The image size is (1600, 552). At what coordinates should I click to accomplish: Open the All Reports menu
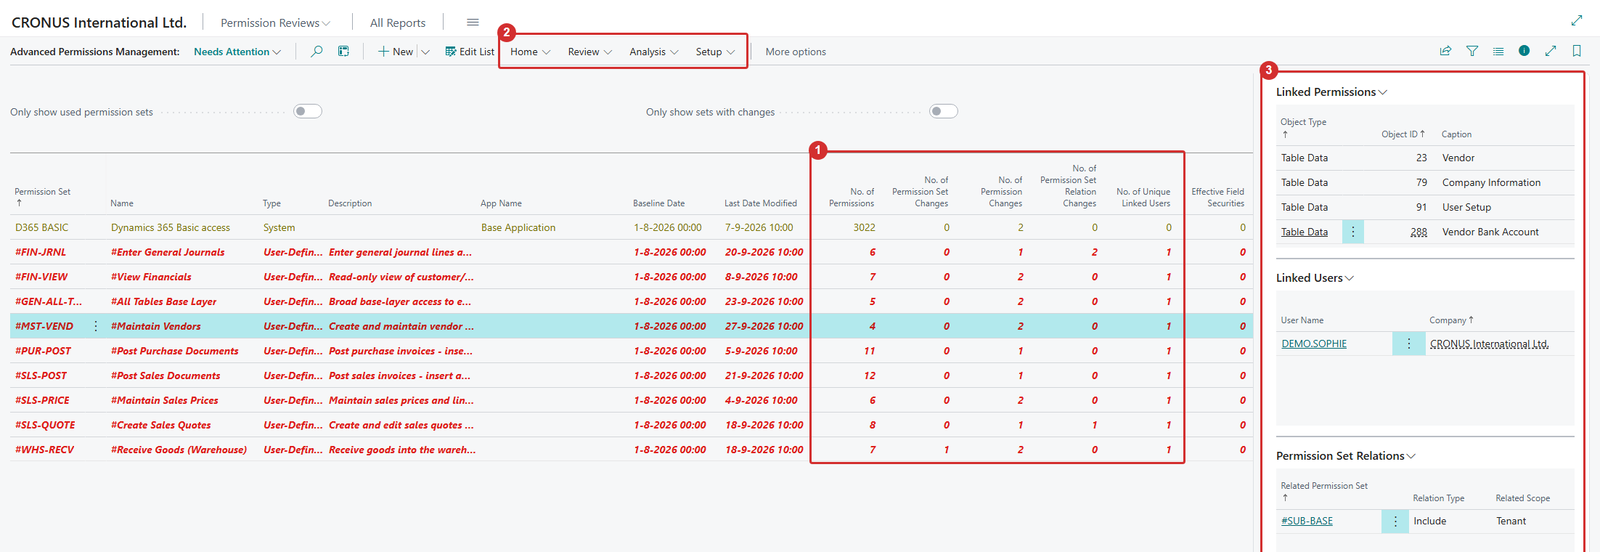tap(398, 23)
